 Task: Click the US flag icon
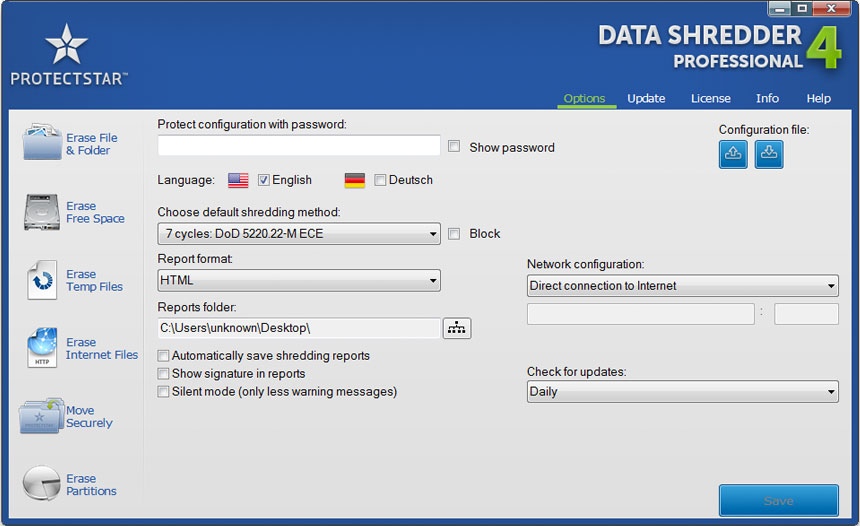pyautogui.click(x=238, y=180)
